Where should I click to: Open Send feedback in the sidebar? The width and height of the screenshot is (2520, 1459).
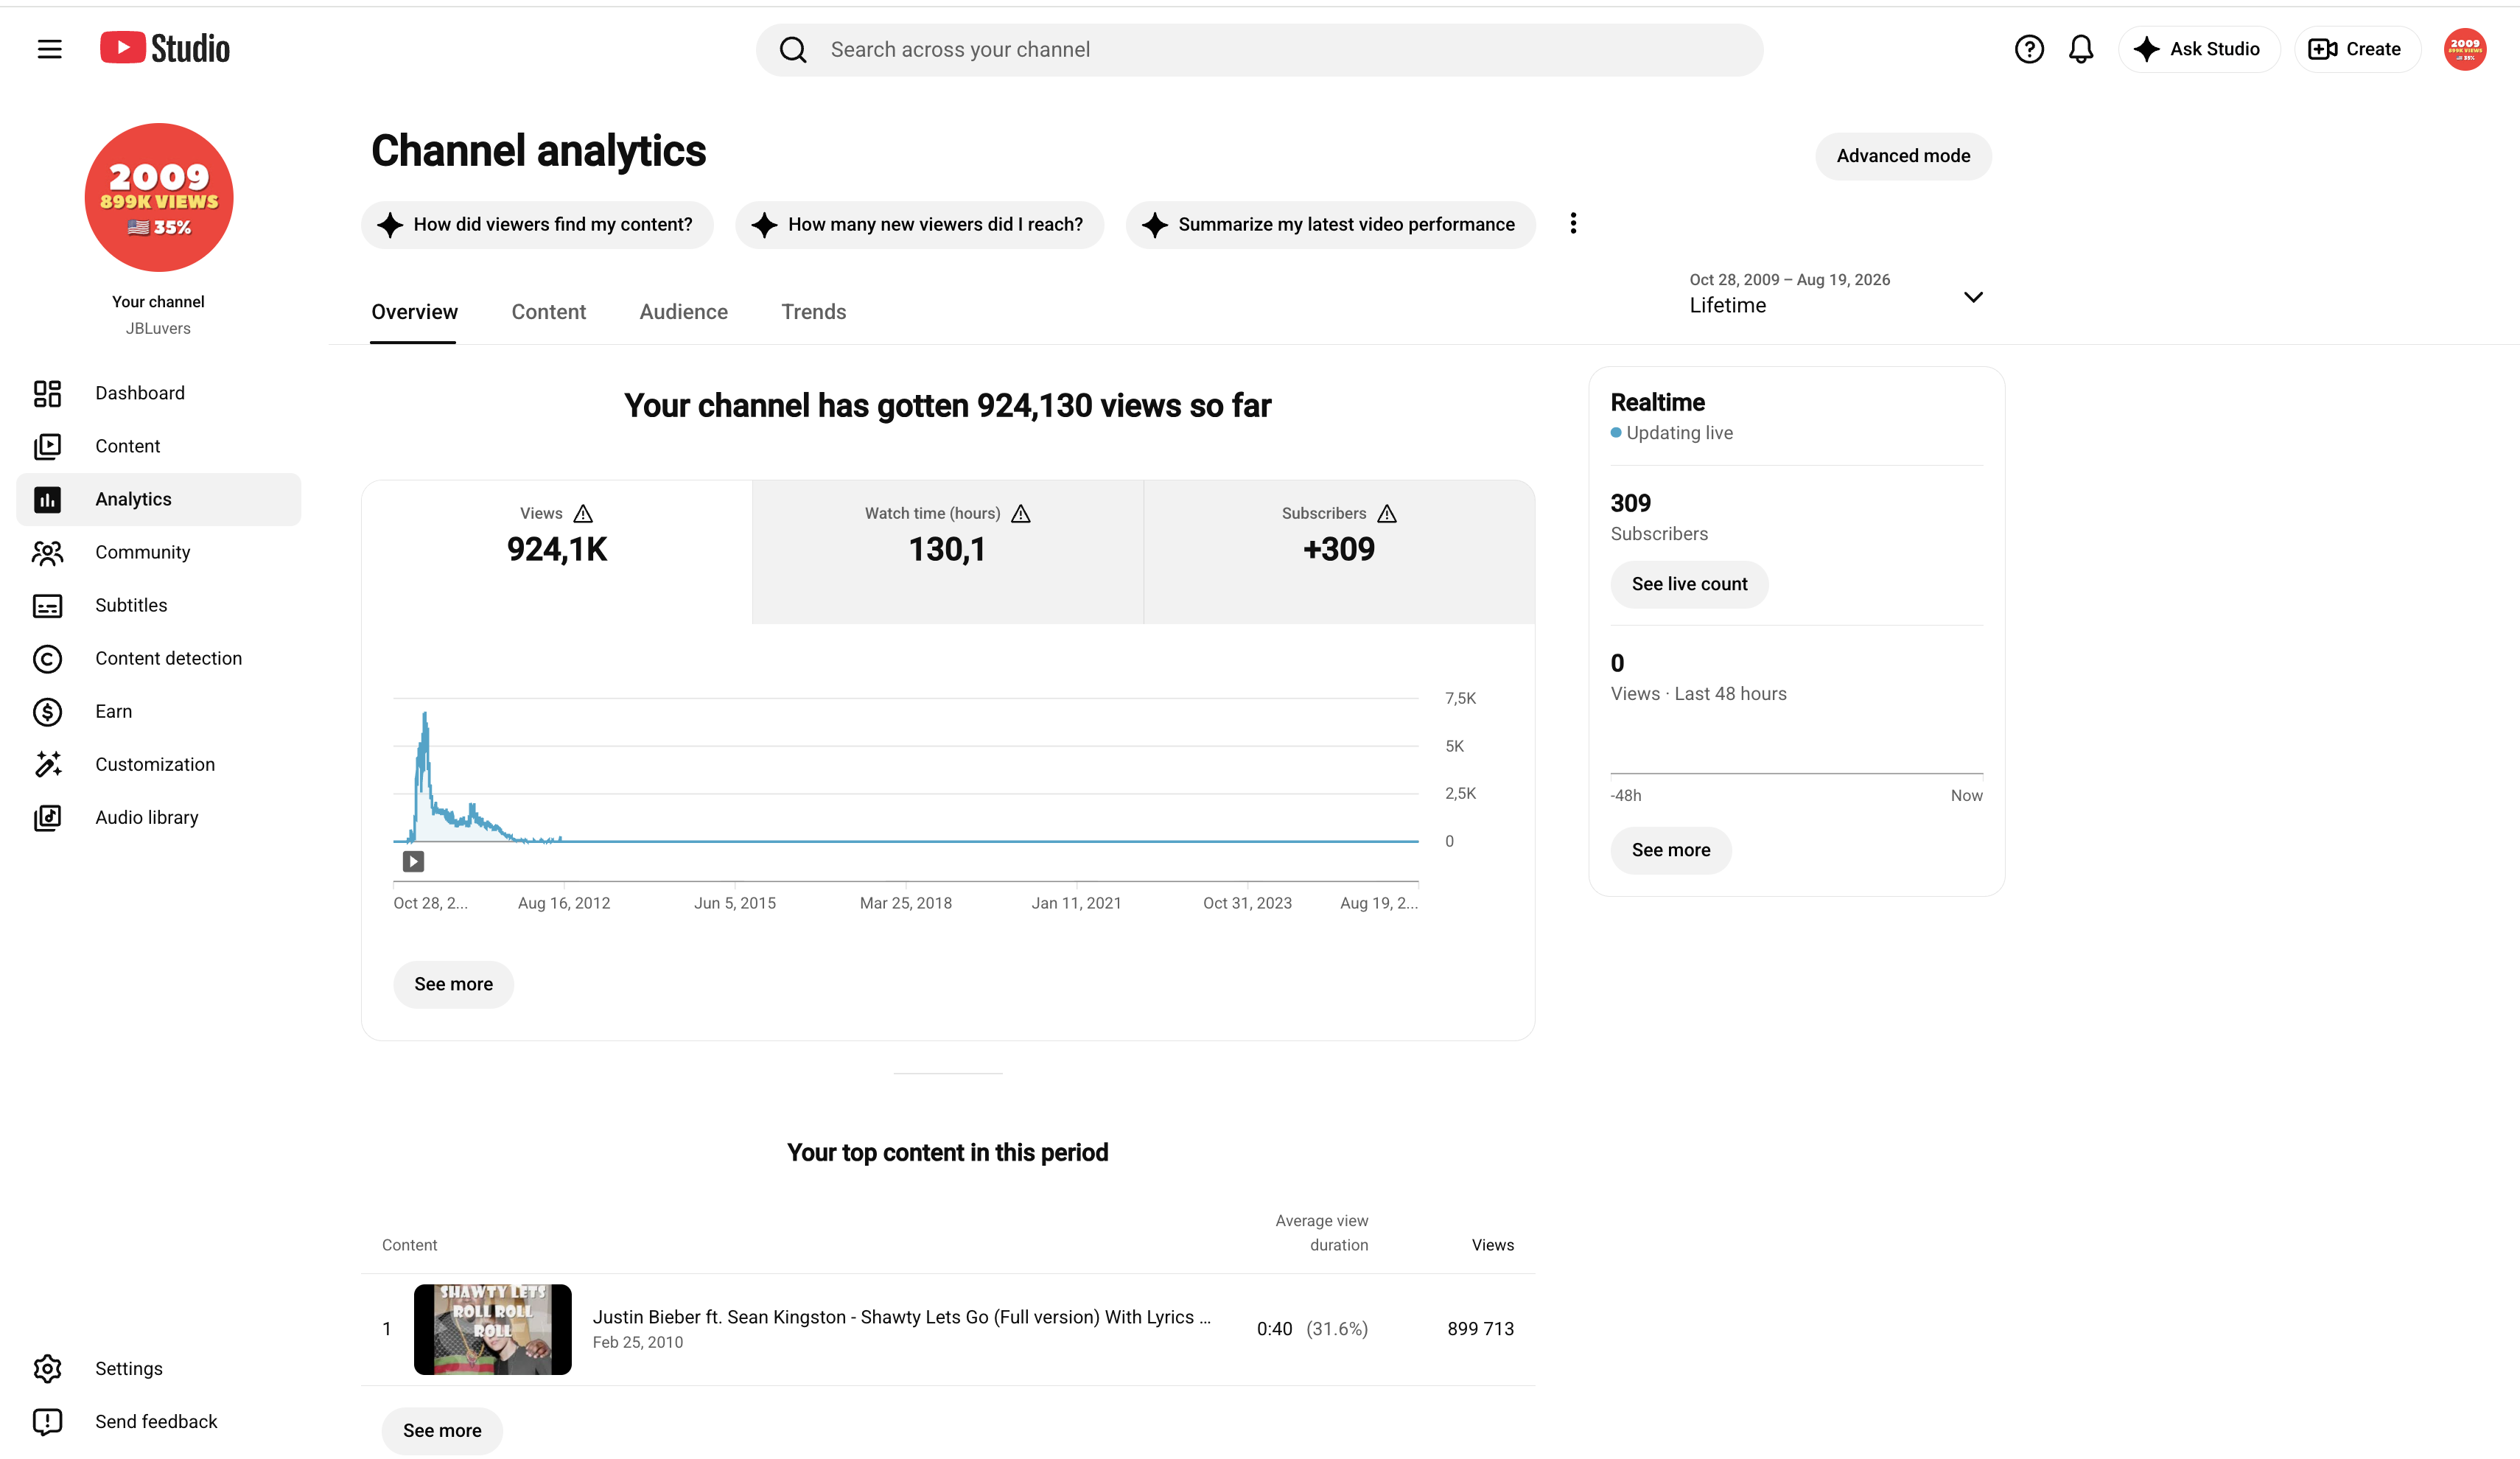click(x=158, y=1421)
